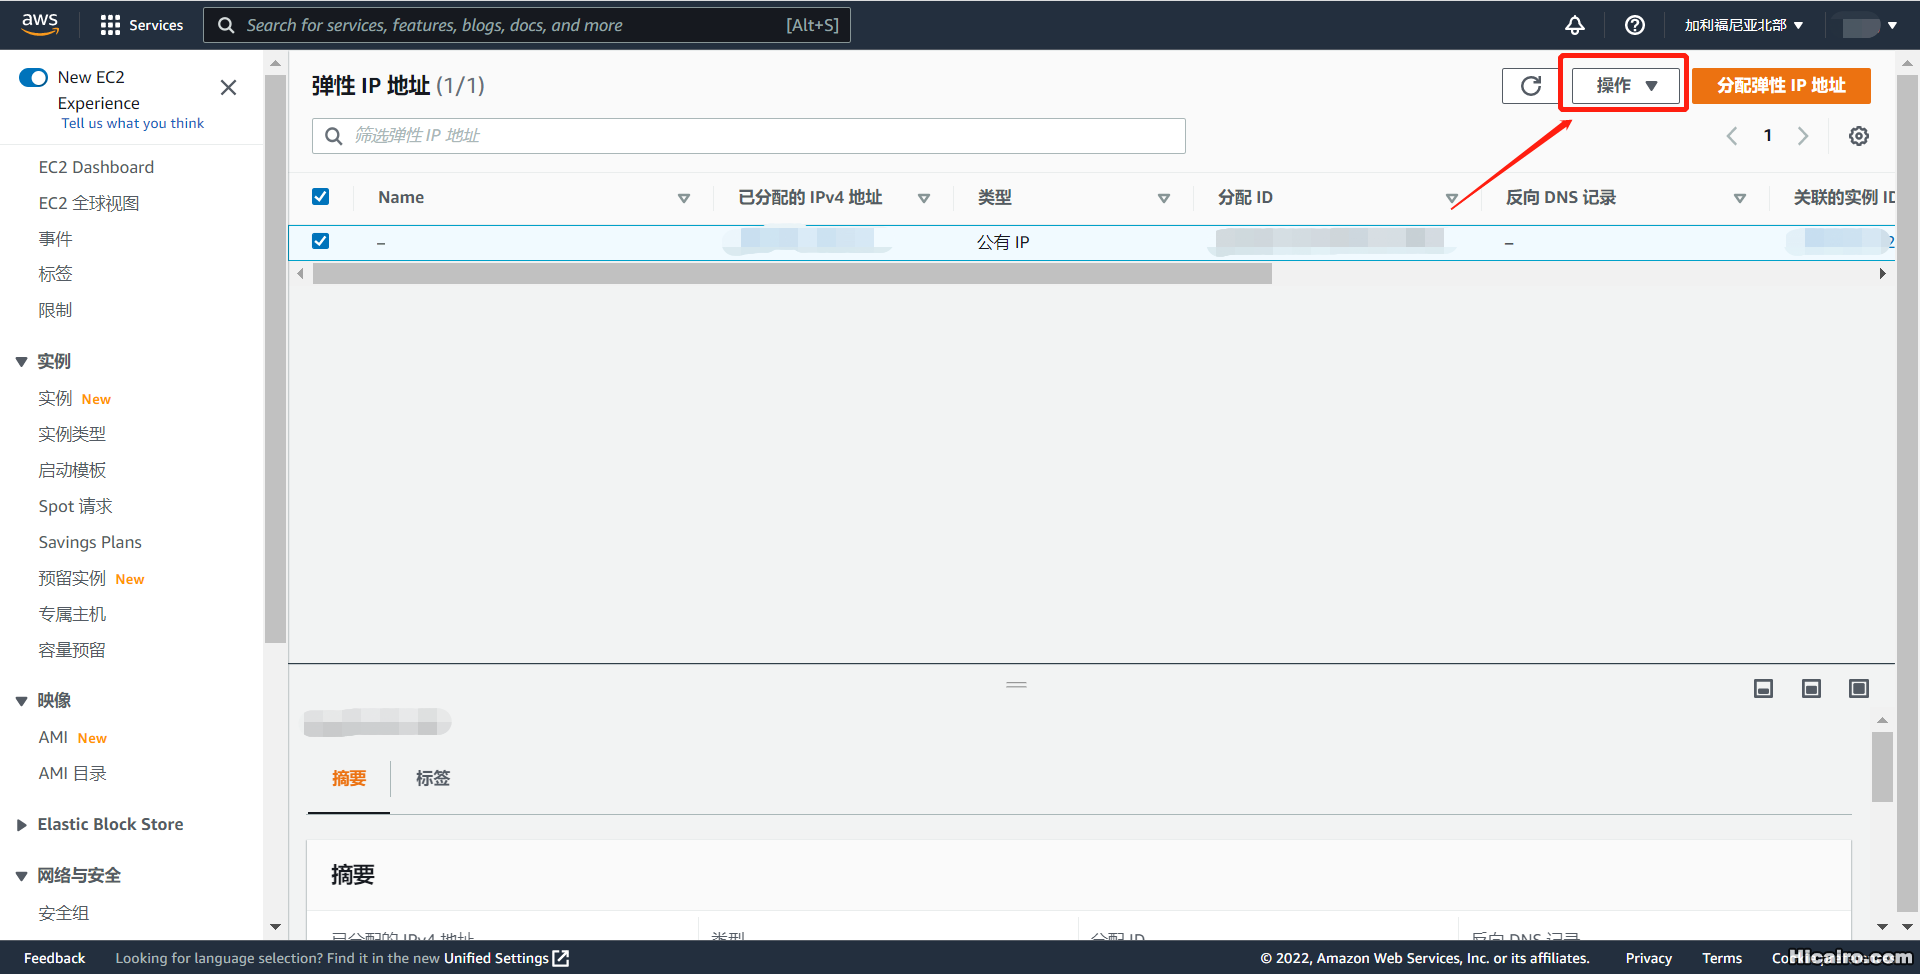This screenshot has width=1920, height=974.
Task: Switch to the 标签 tab
Action: tap(432, 778)
